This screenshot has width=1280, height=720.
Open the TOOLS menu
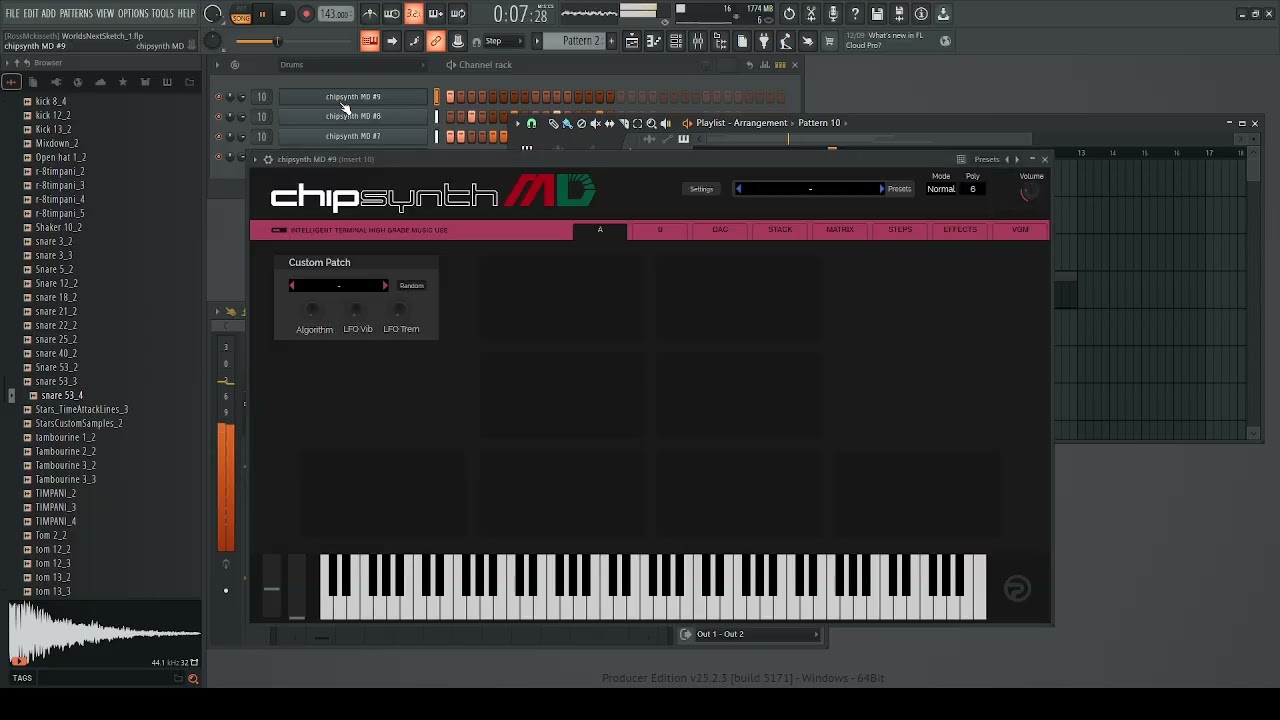tap(162, 14)
